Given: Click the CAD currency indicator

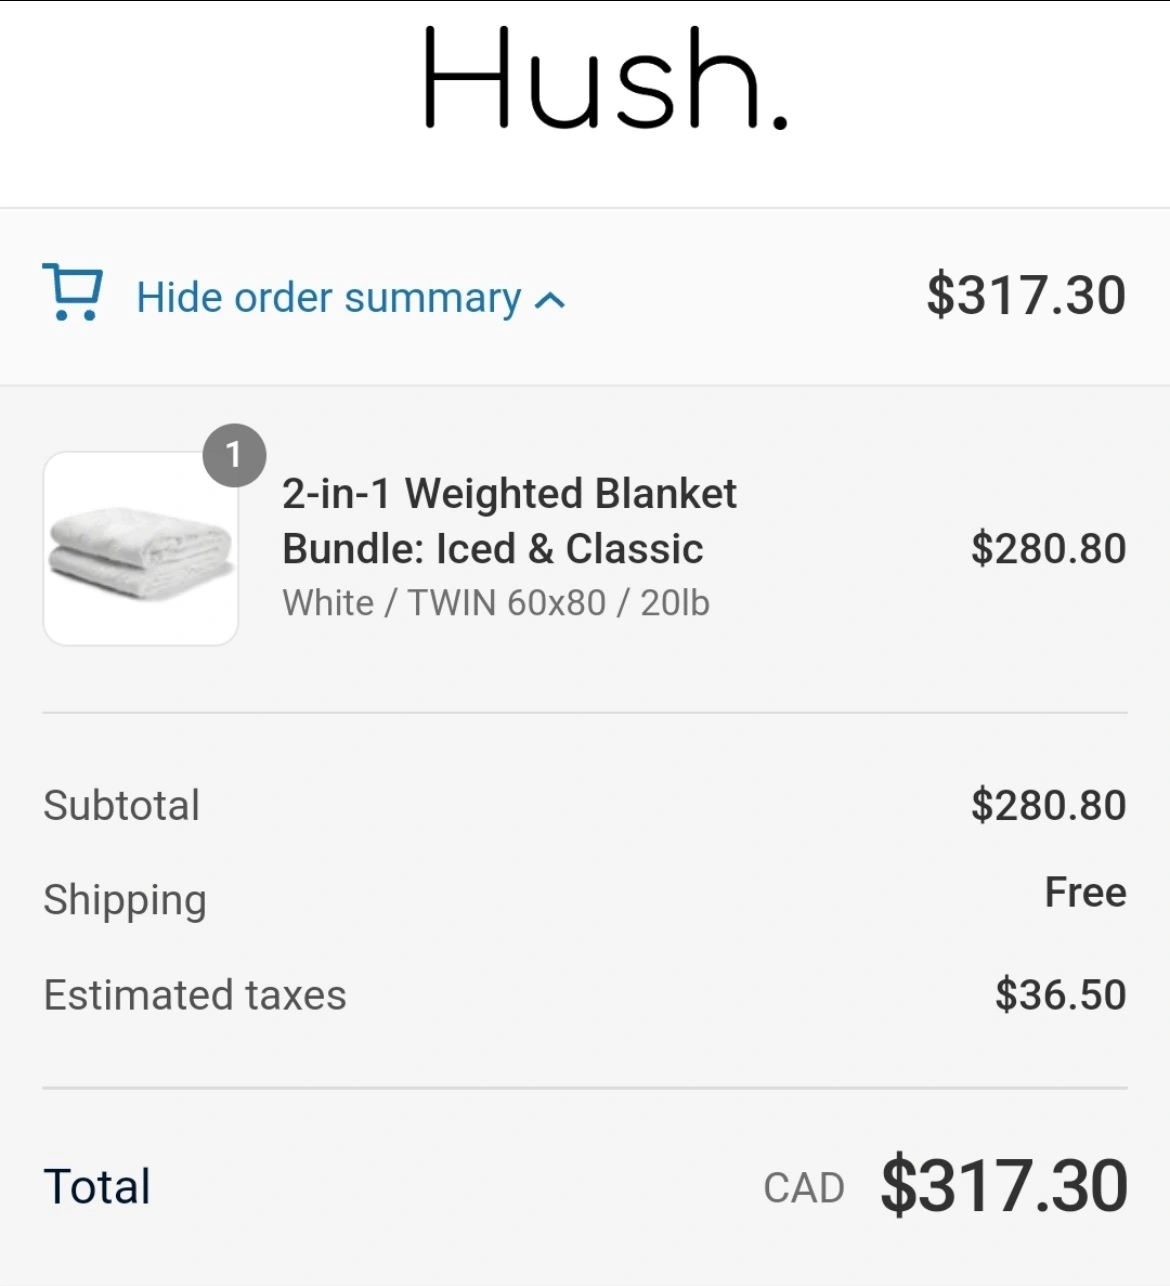Looking at the screenshot, I should click(x=803, y=1188).
